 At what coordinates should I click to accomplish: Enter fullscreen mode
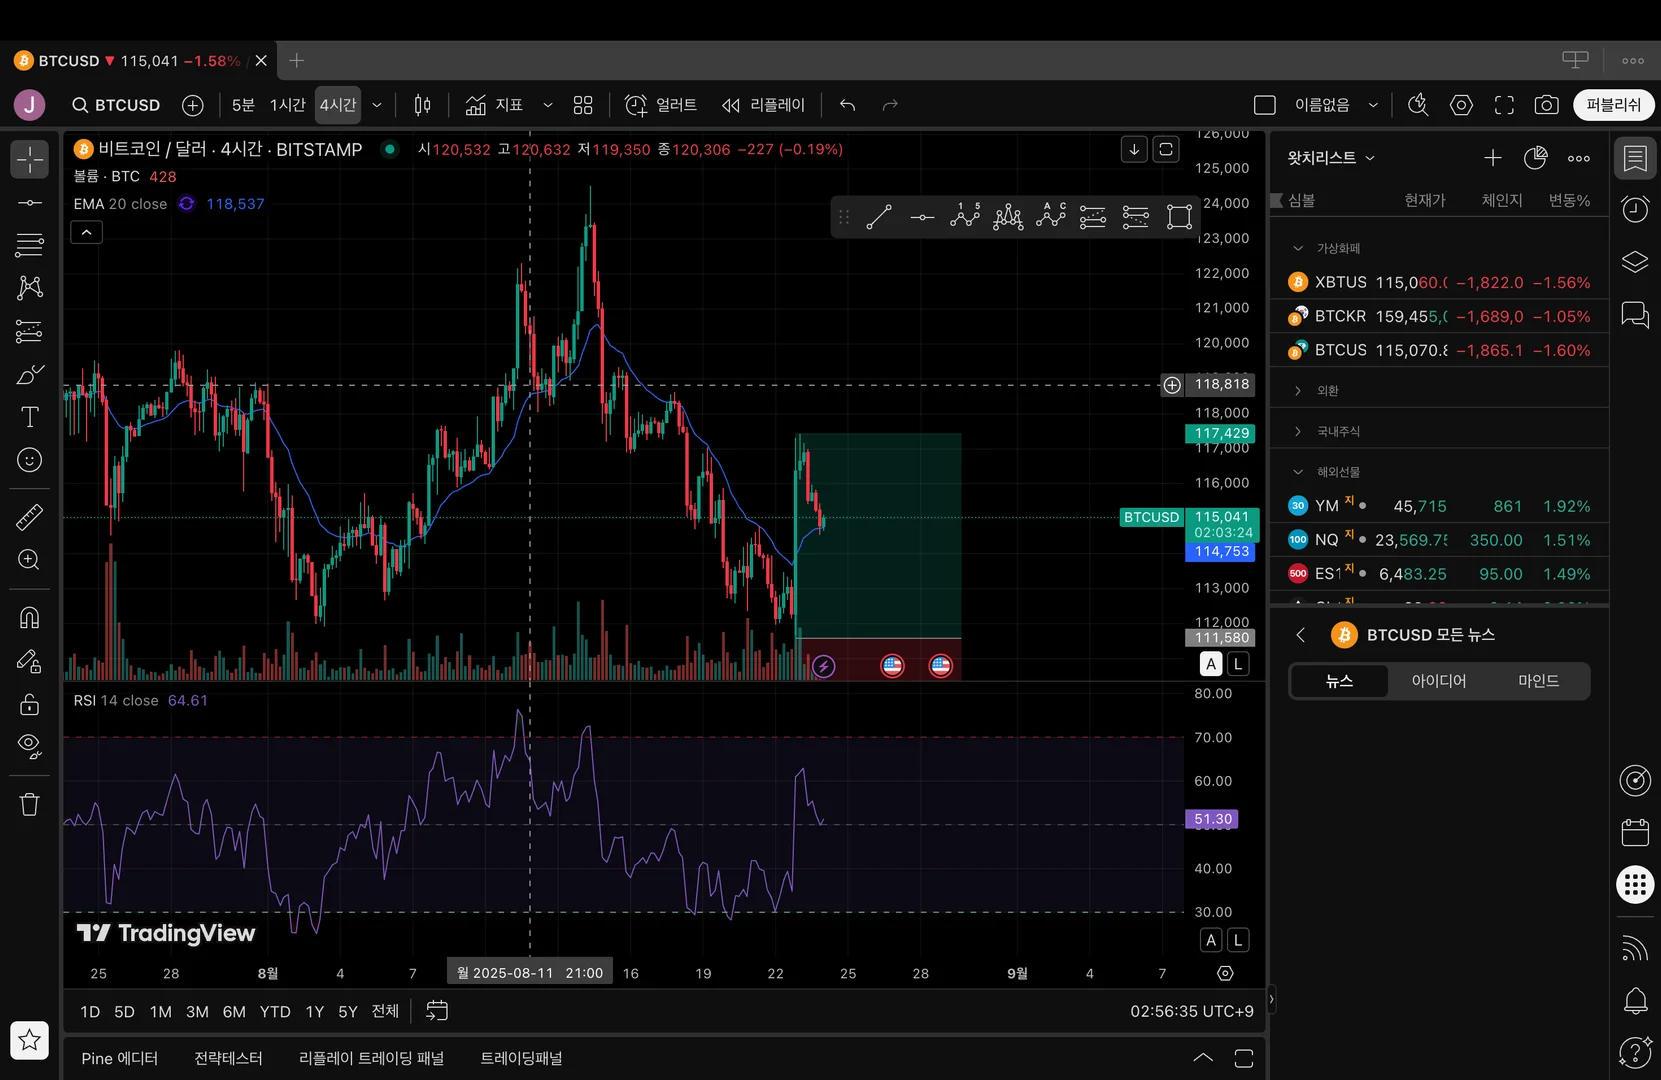[x=1504, y=105]
